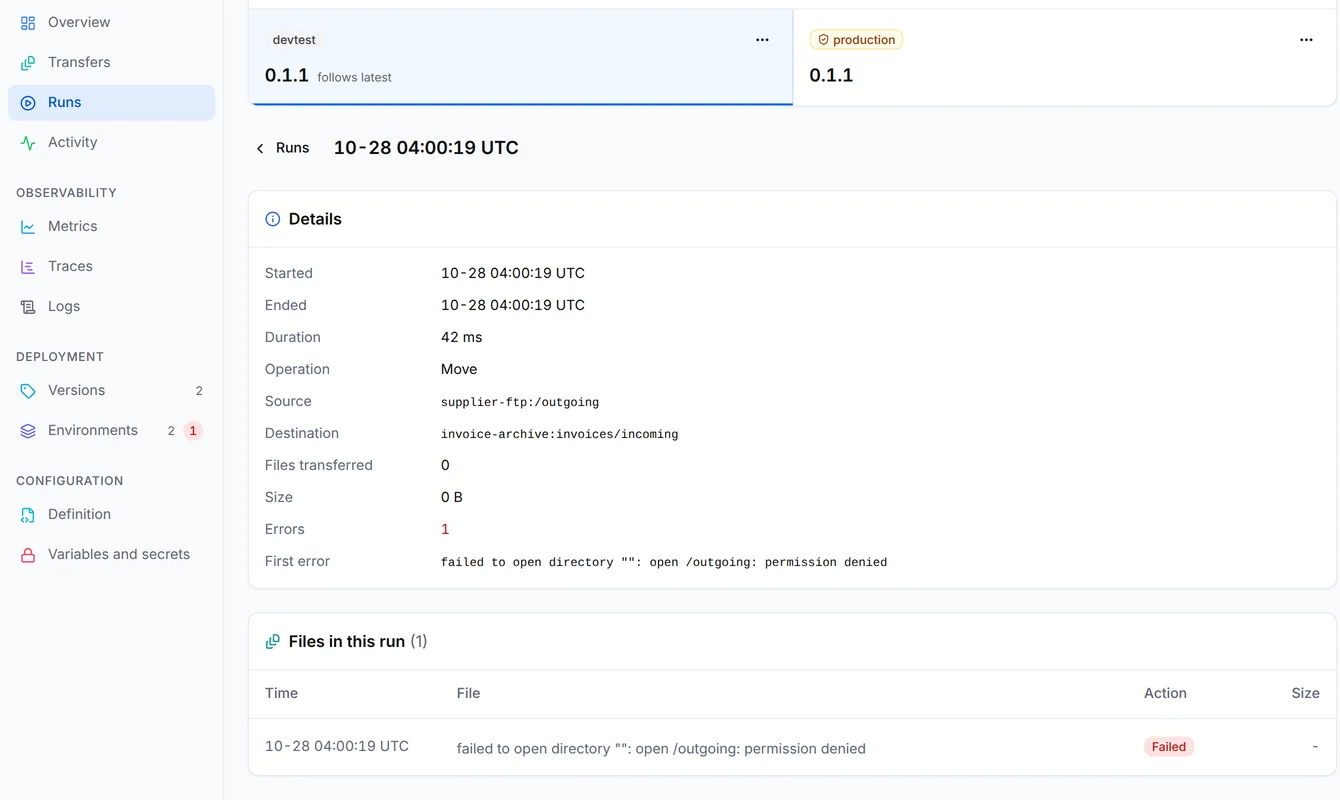Open devtest environment options menu
The width and height of the screenshot is (1340, 800).
pos(762,40)
